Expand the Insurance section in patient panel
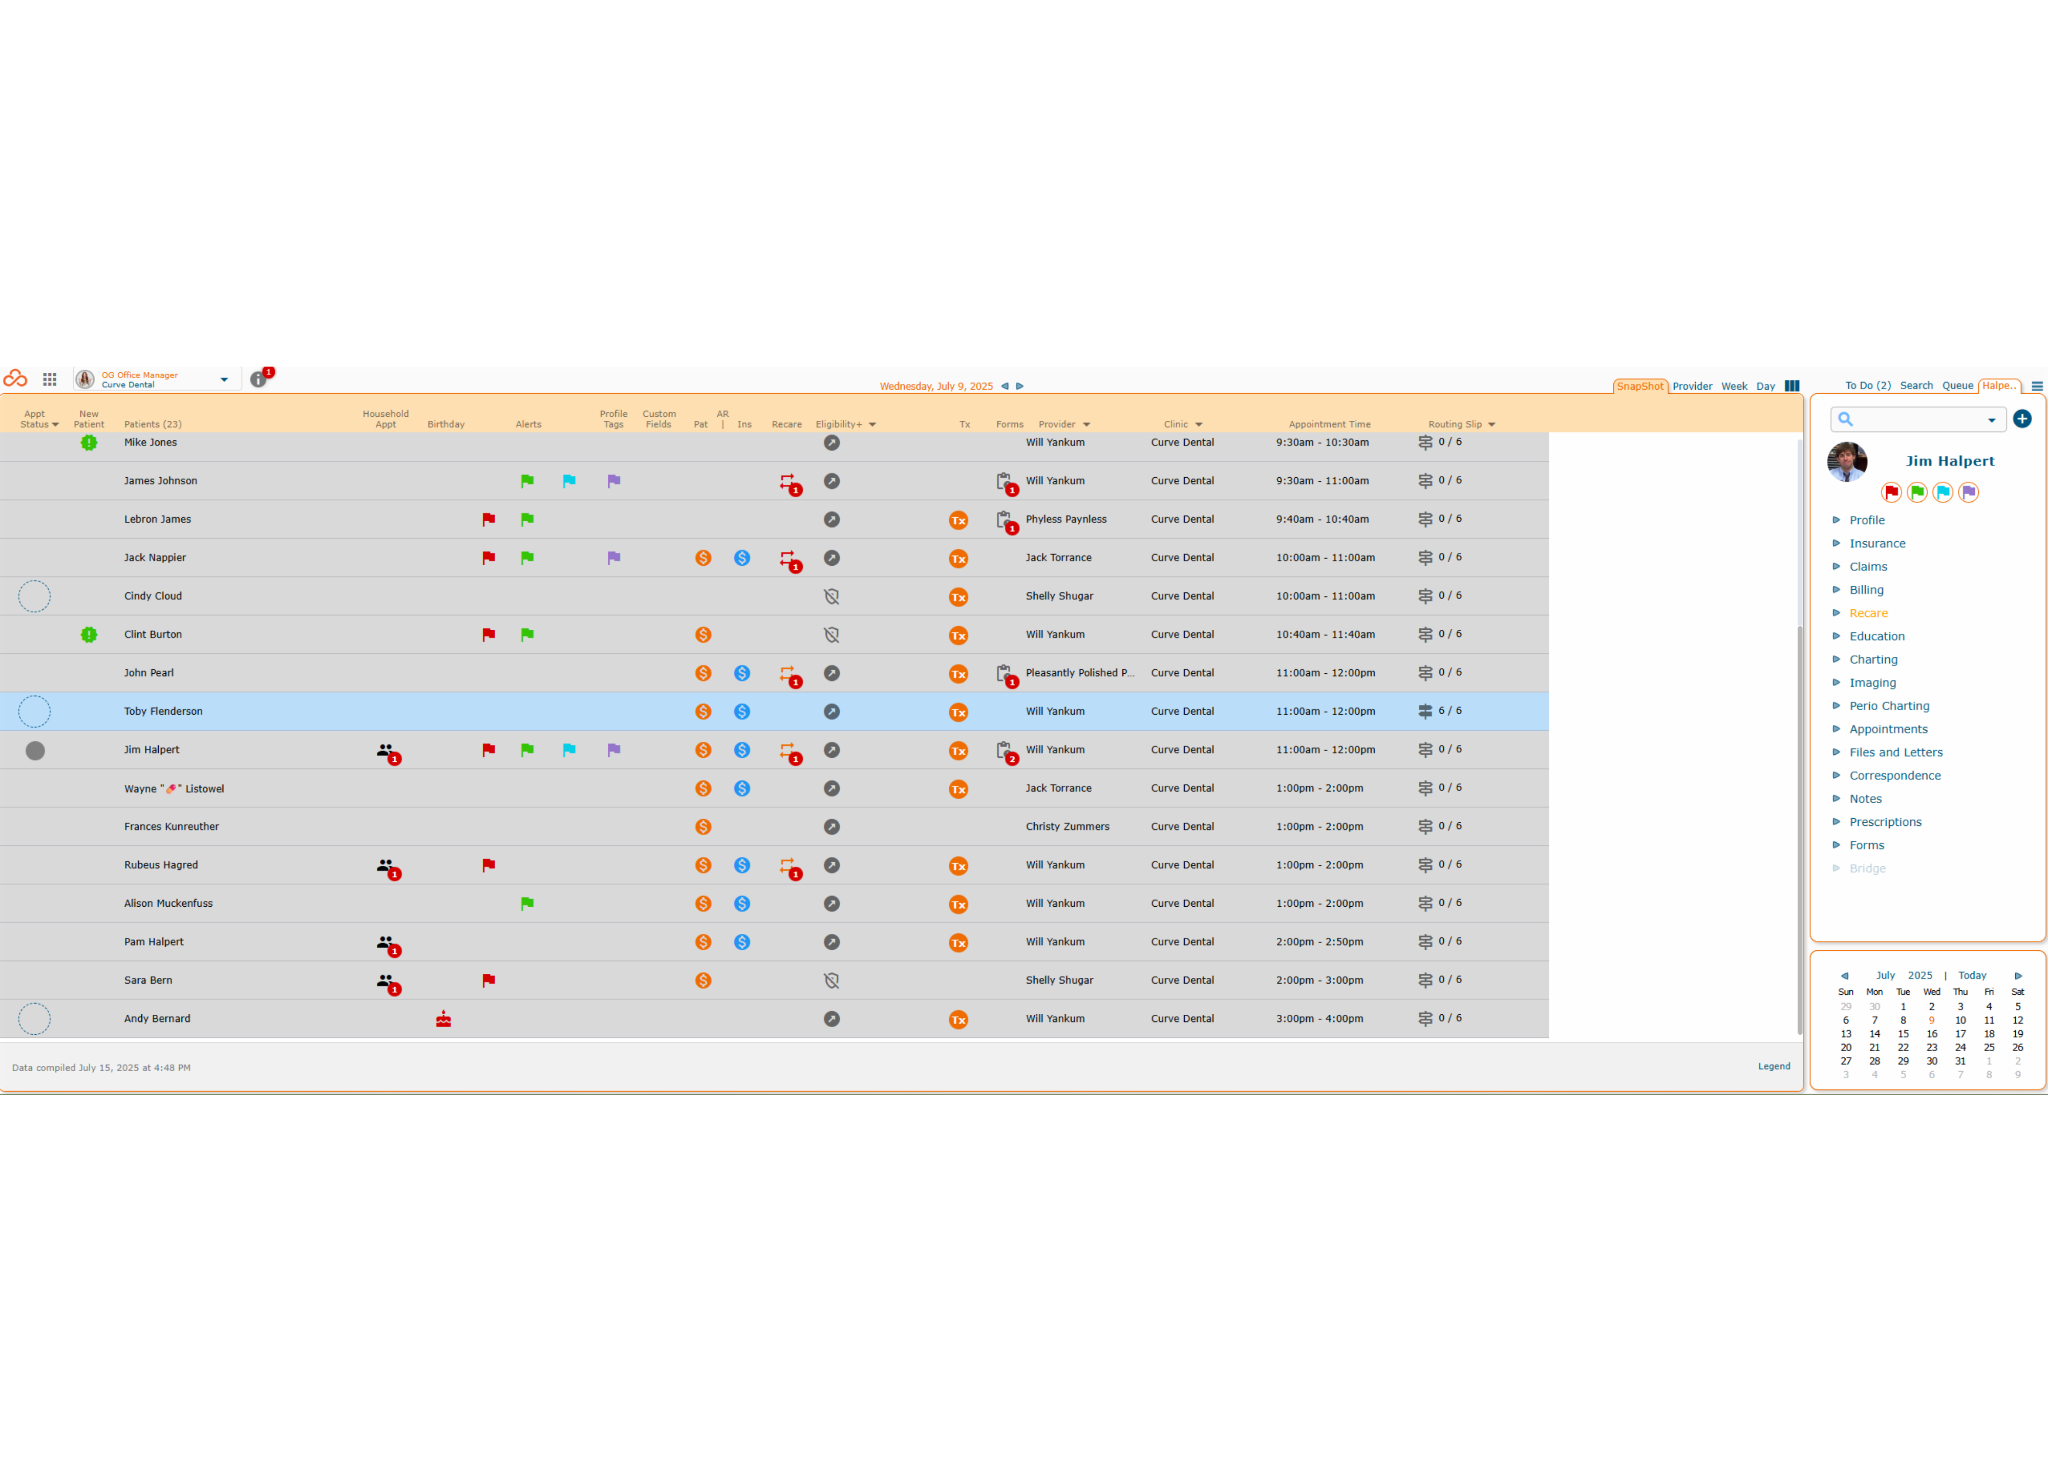This screenshot has width=2048, height=1463. (x=1877, y=544)
